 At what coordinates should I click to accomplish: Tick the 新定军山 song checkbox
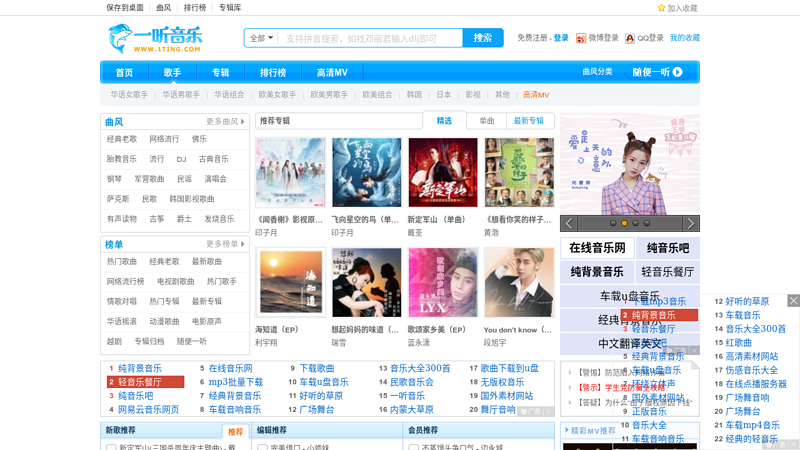pos(111,447)
